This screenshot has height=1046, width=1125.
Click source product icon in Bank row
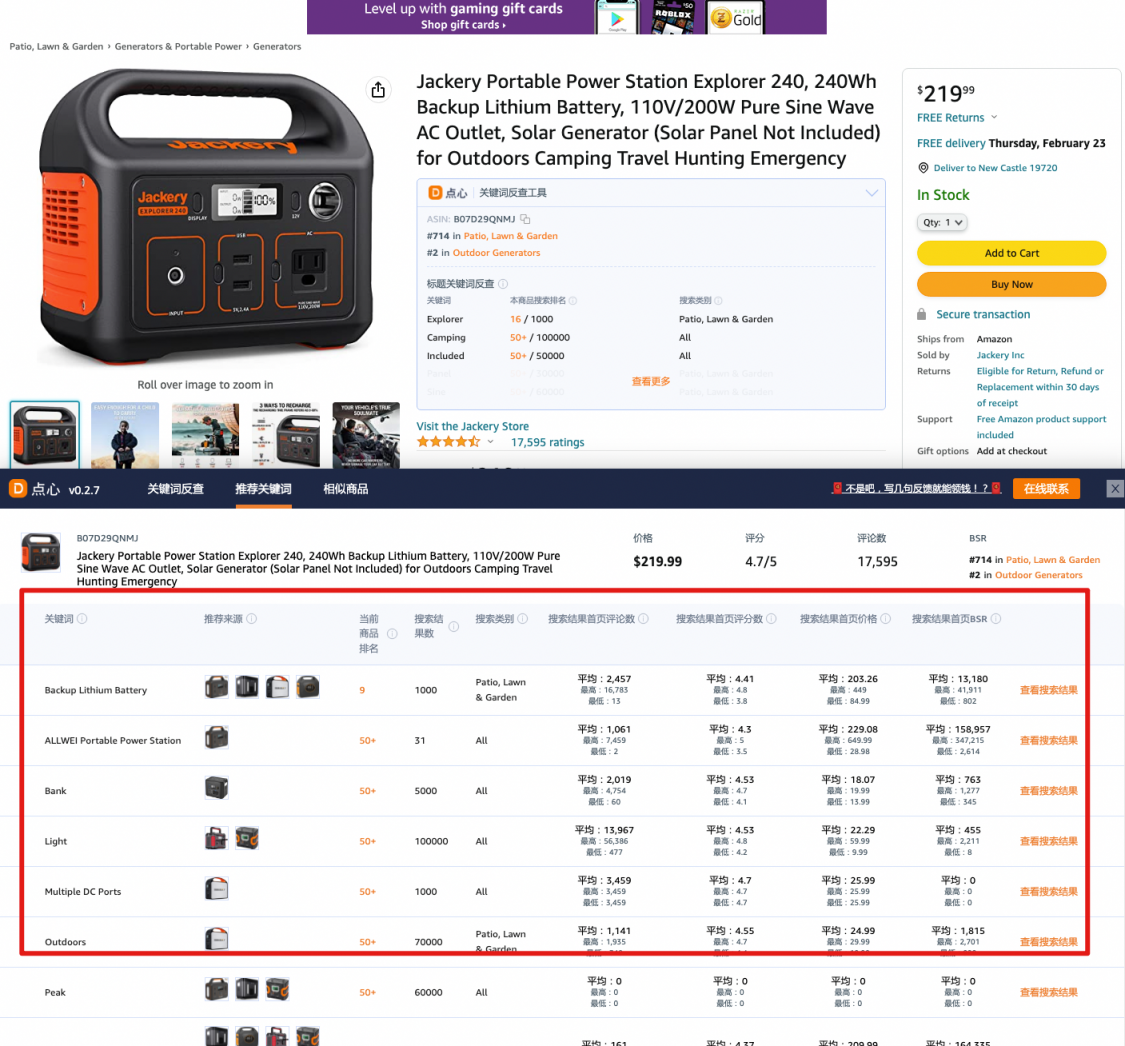tap(217, 788)
